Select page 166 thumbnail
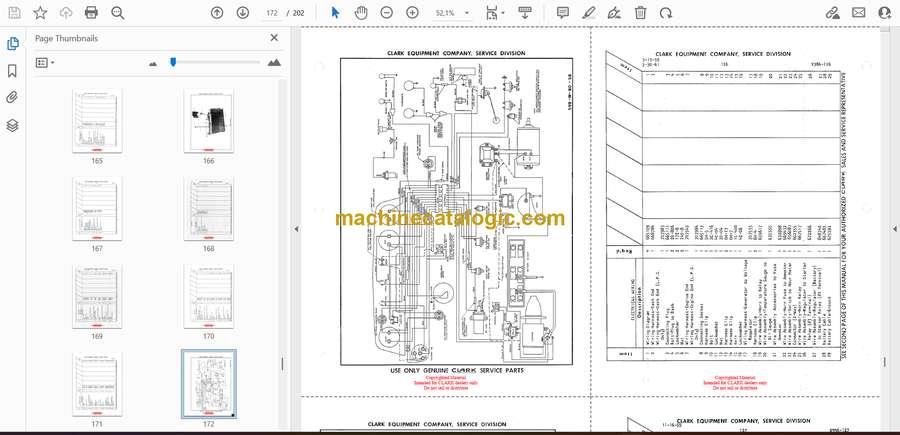900x435 pixels. [x=208, y=121]
